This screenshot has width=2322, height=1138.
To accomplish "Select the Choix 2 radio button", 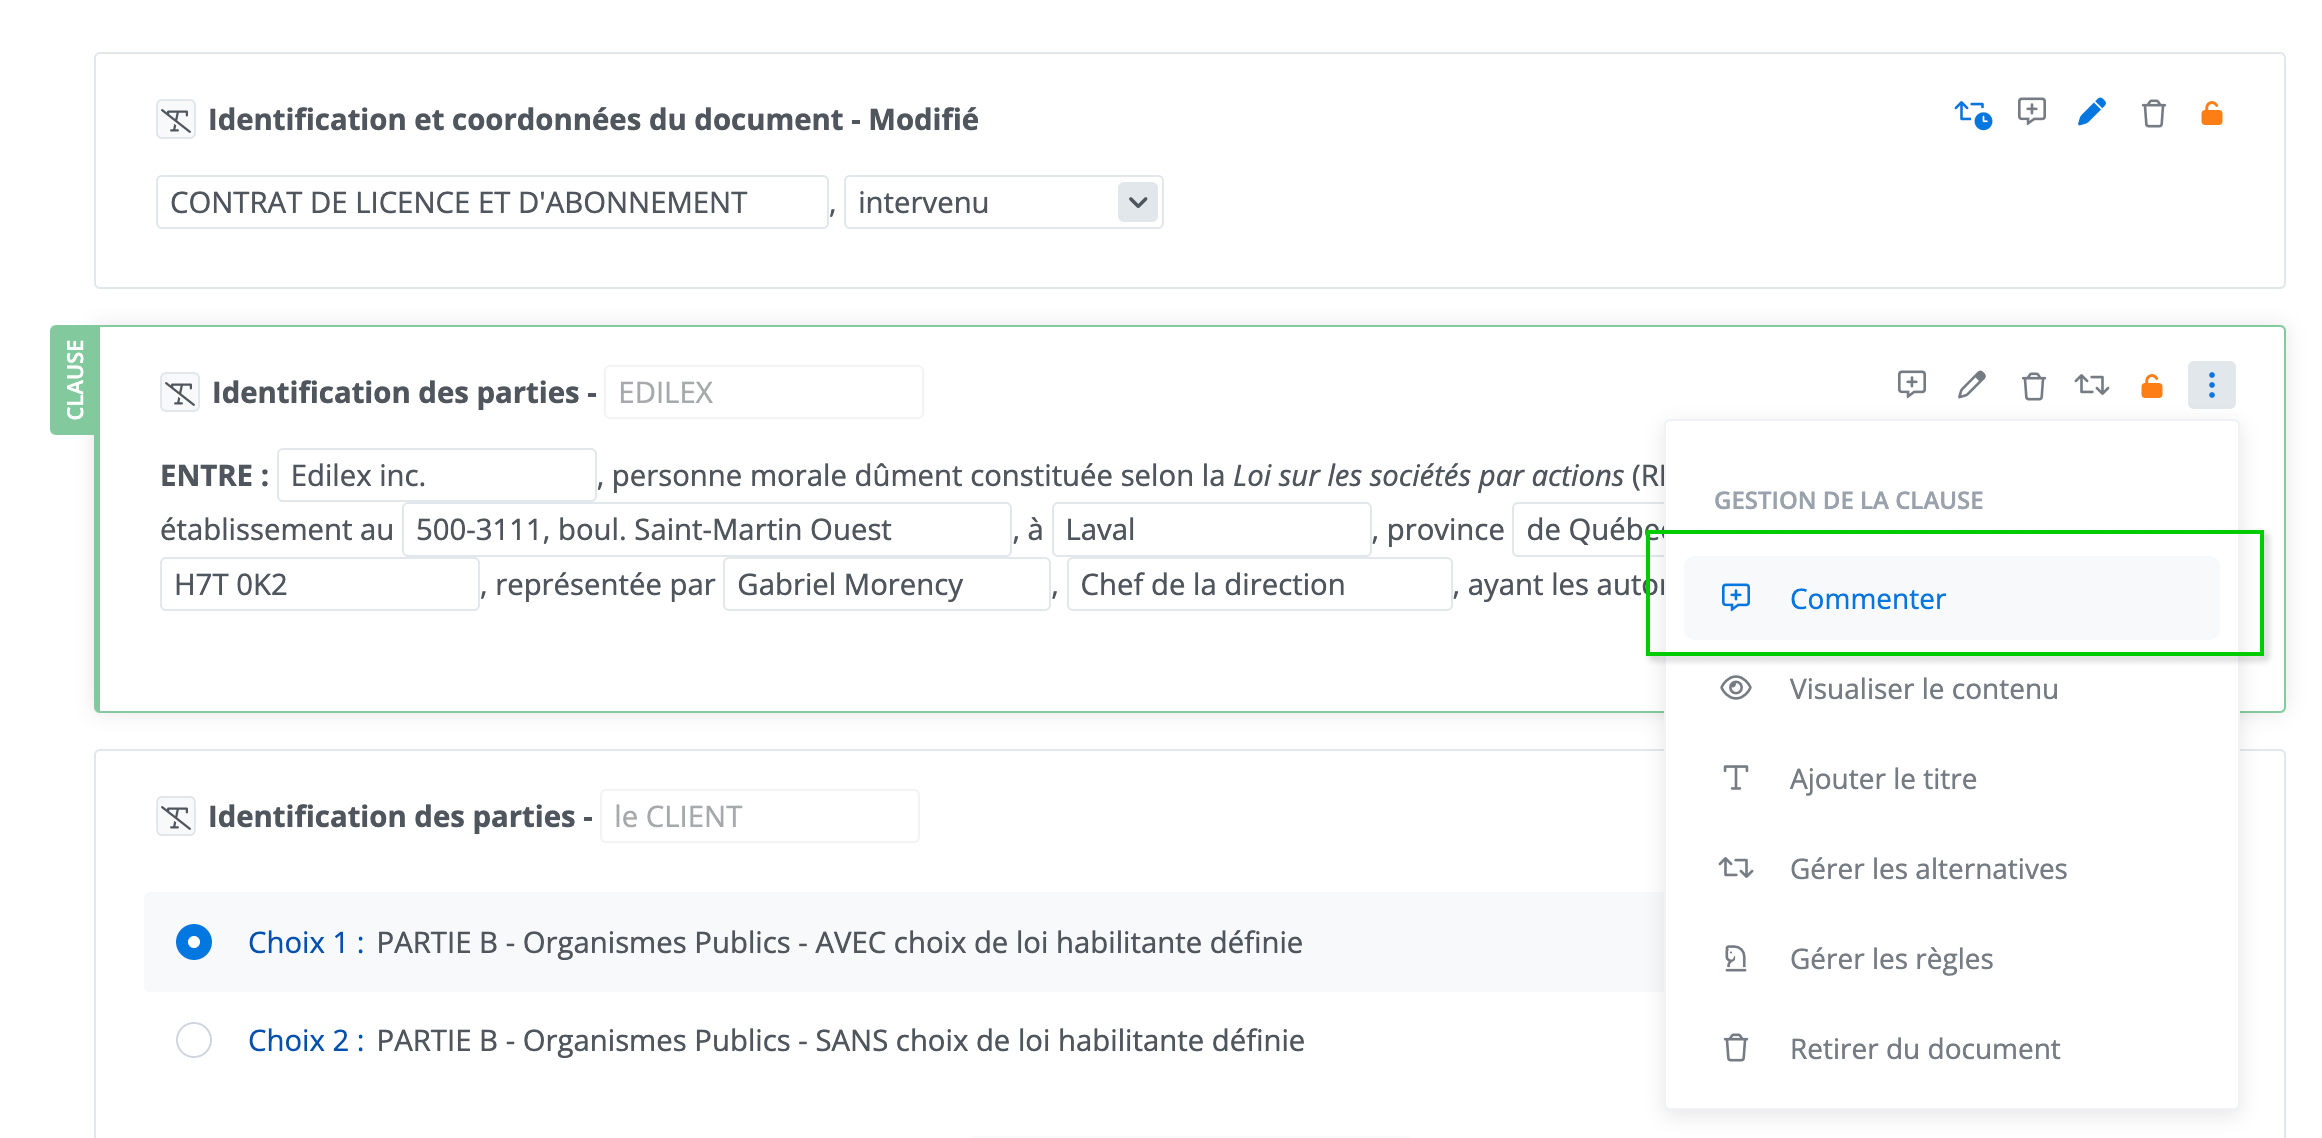I will (194, 1040).
